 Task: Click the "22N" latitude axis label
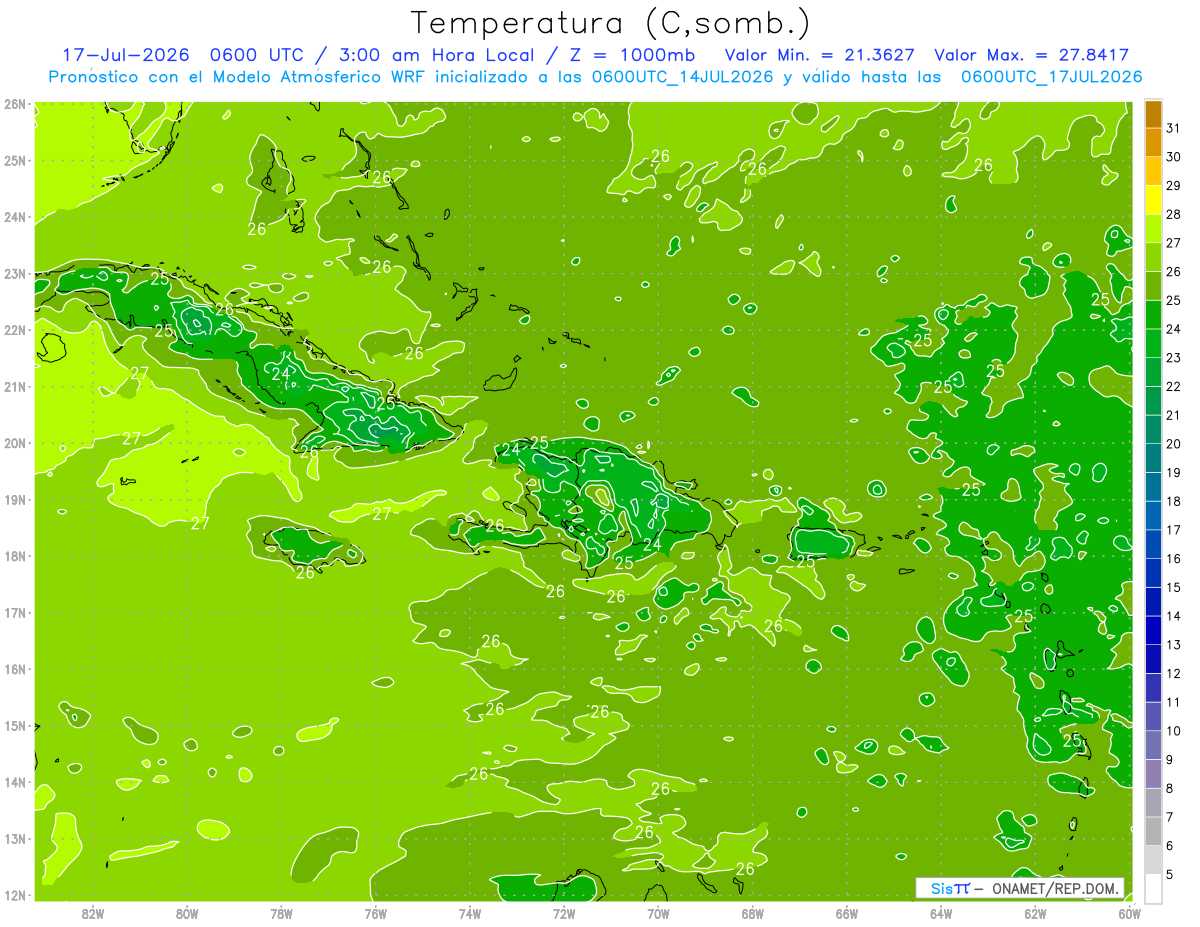click(15, 330)
